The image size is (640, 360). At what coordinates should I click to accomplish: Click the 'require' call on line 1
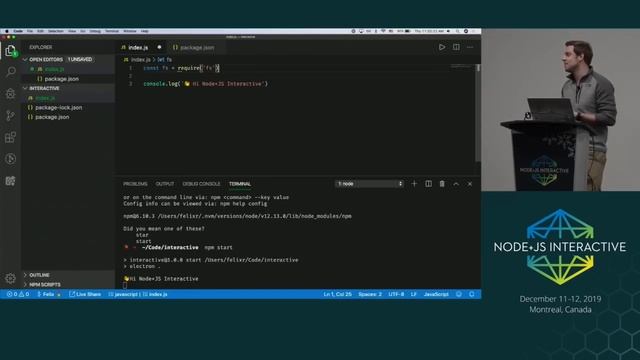coord(189,68)
